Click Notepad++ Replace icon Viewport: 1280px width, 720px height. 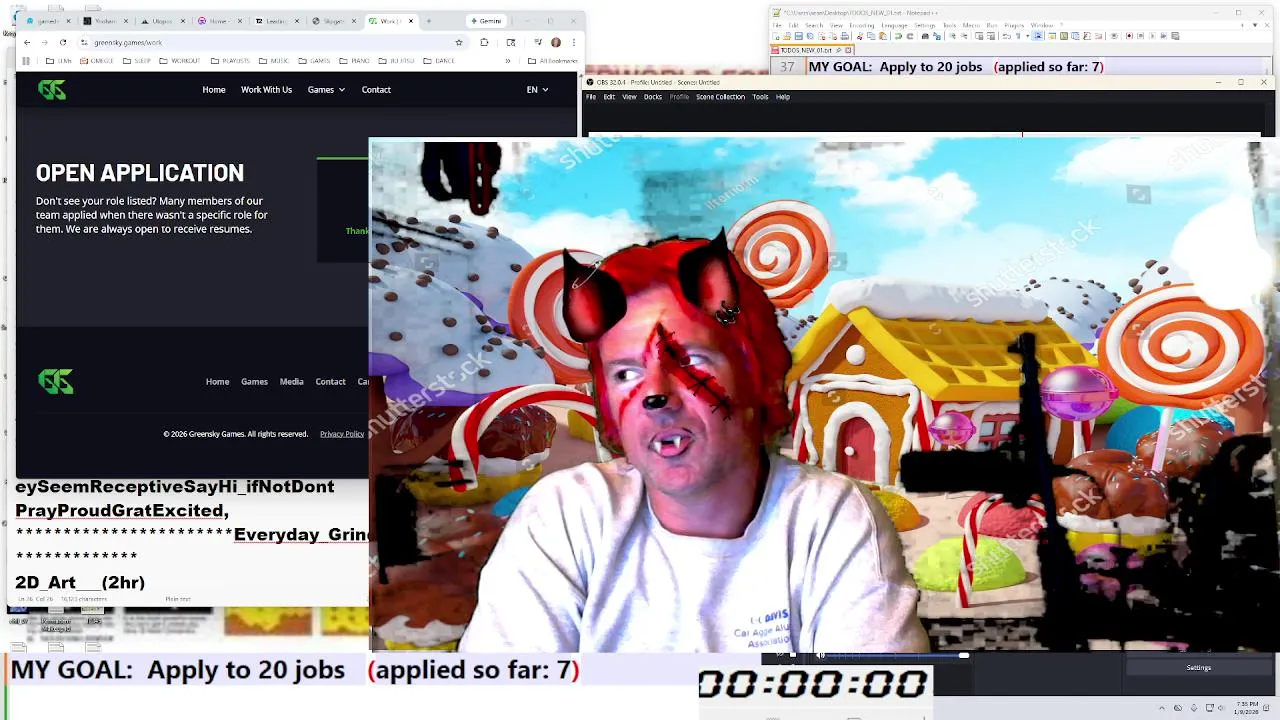(x=937, y=36)
